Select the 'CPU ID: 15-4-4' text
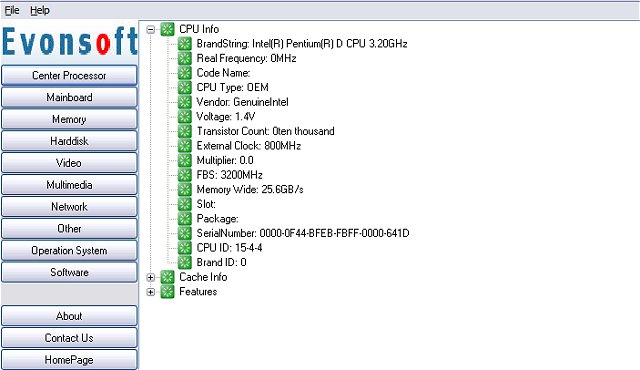 point(229,248)
